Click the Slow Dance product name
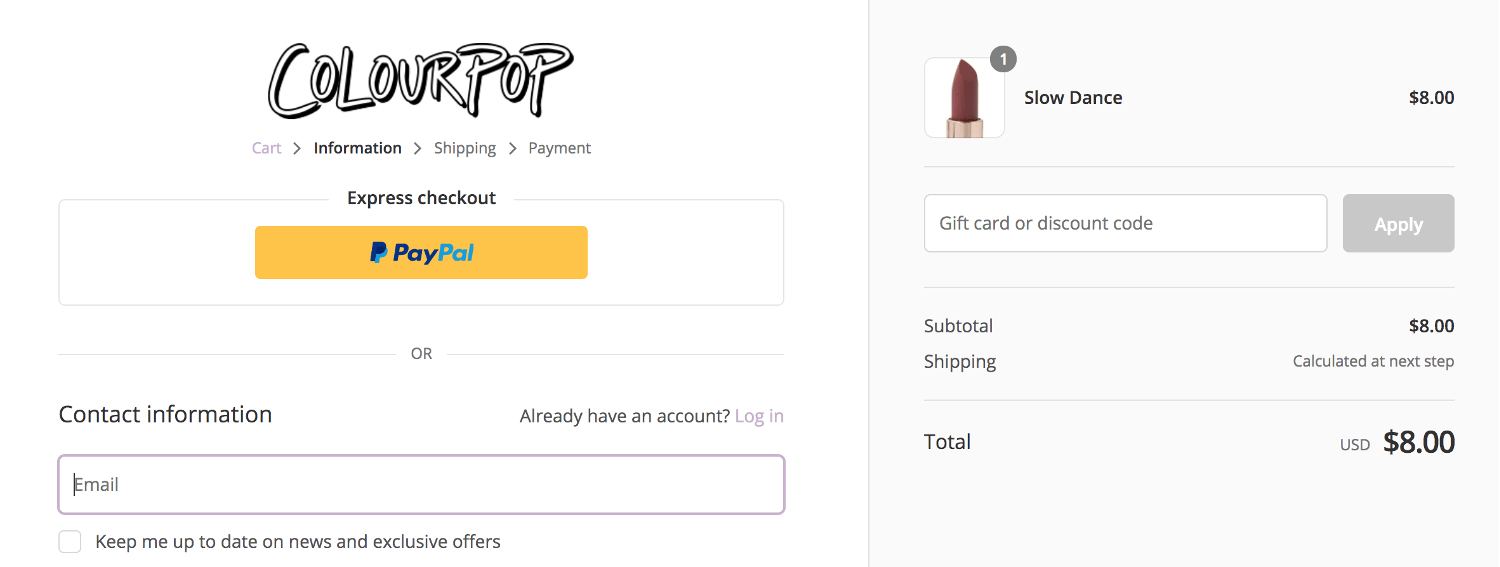This screenshot has height=567, width=1500. coord(1073,98)
